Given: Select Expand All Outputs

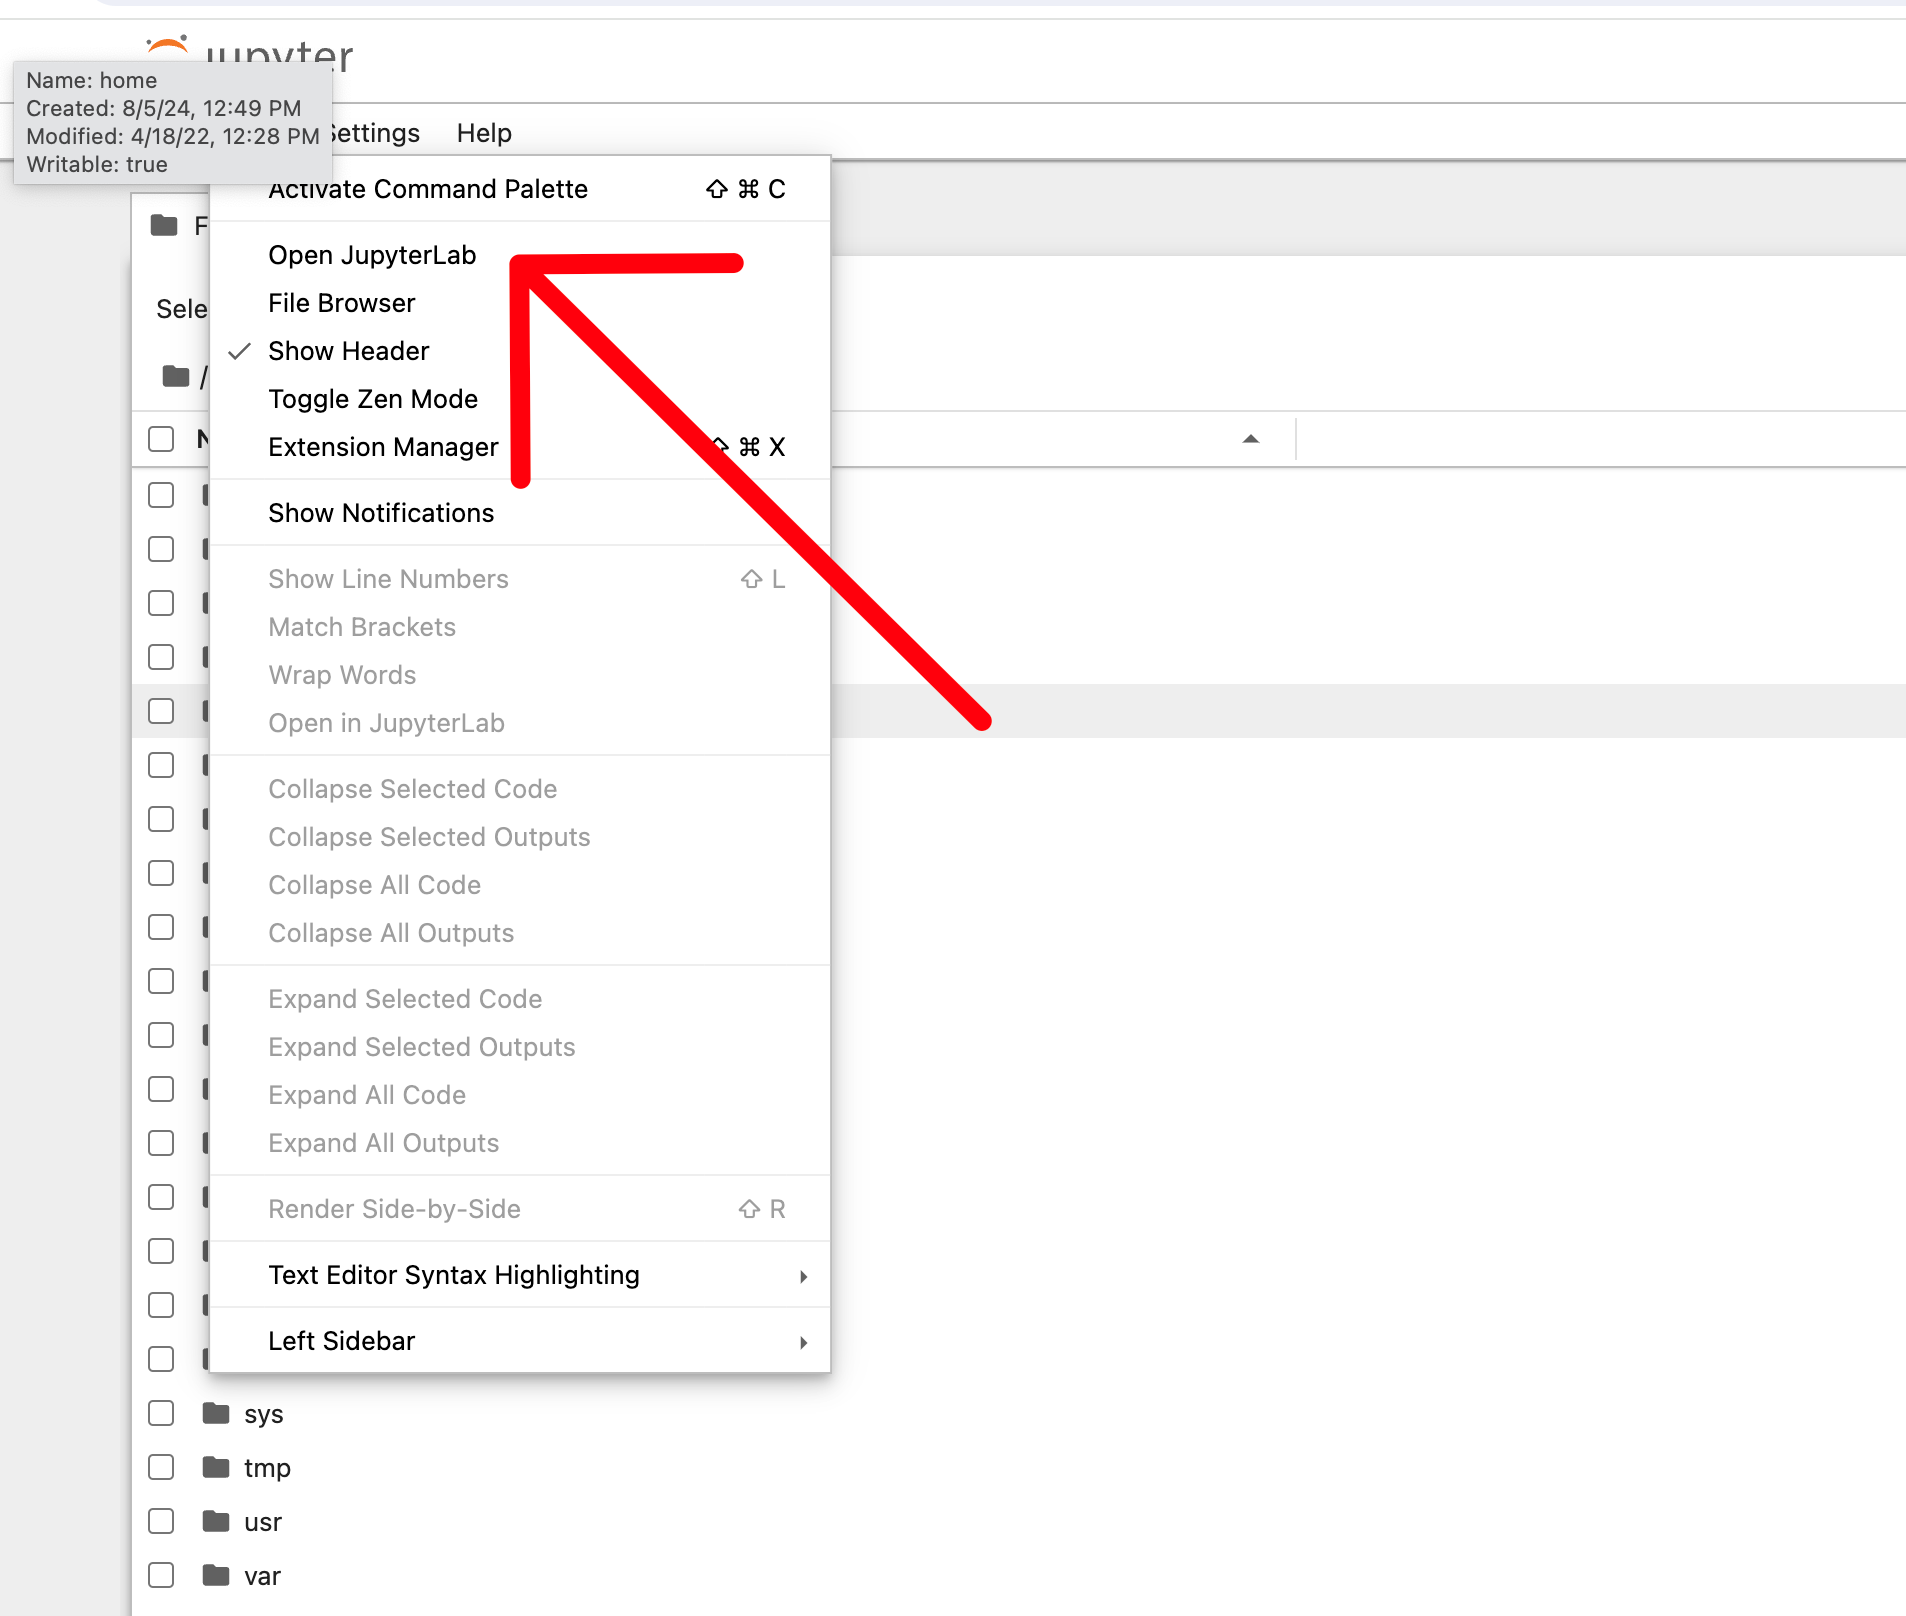Looking at the screenshot, I should [520, 1143].
